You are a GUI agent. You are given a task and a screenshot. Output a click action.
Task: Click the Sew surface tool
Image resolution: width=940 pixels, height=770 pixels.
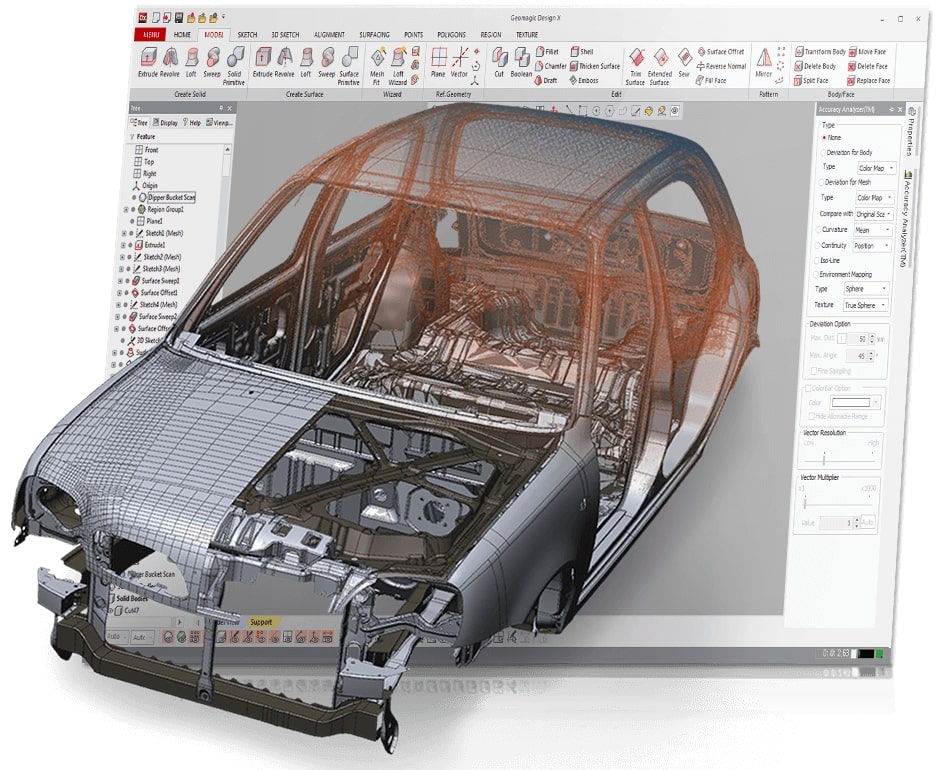pyautogui.click(x=684, y=62)
